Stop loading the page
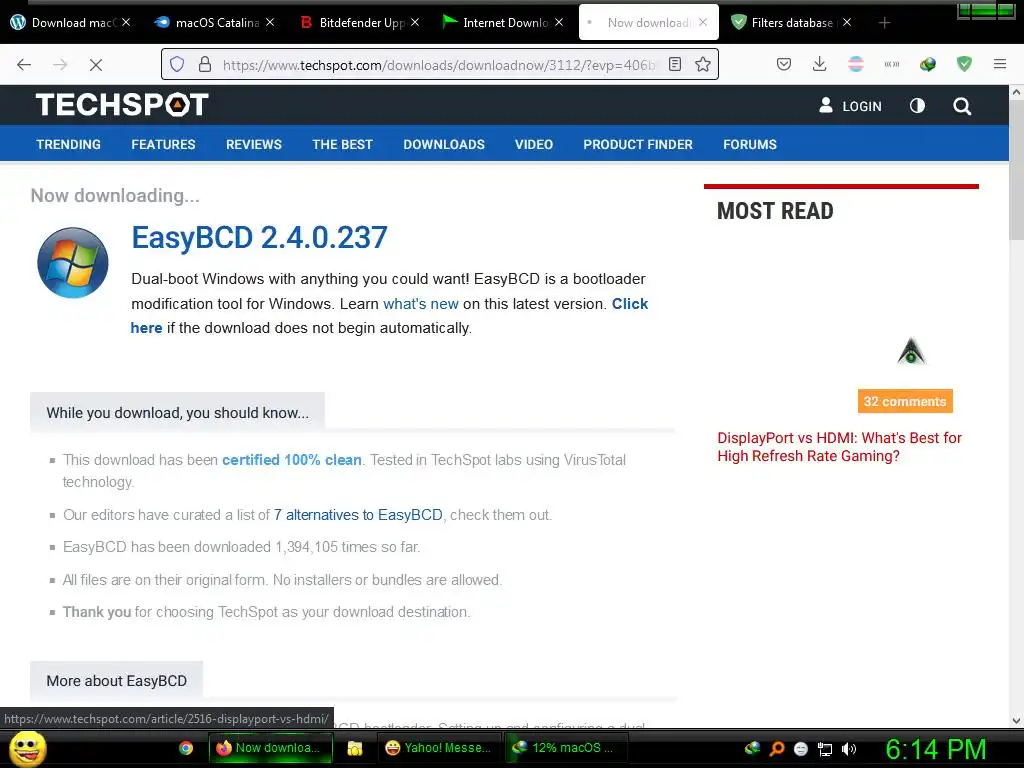The image size is (1024, 768). (95, 64)
